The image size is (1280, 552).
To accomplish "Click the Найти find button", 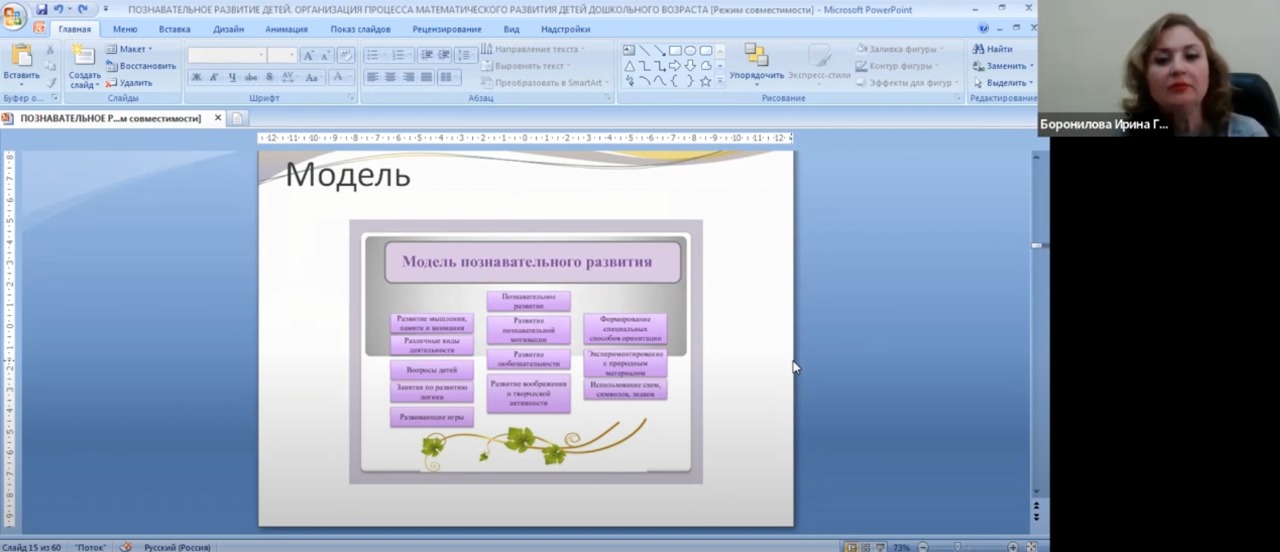I will click(x=993, y=49).
